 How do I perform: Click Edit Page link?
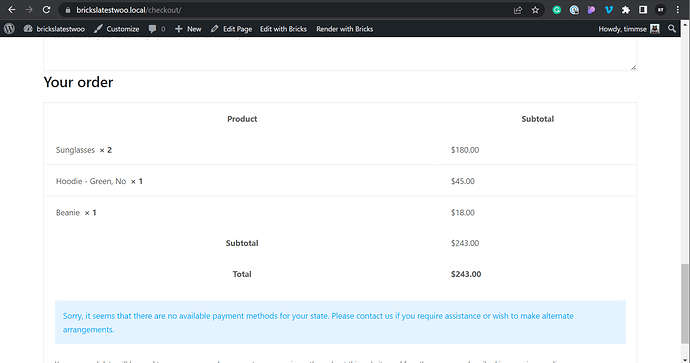click(231, 29)
